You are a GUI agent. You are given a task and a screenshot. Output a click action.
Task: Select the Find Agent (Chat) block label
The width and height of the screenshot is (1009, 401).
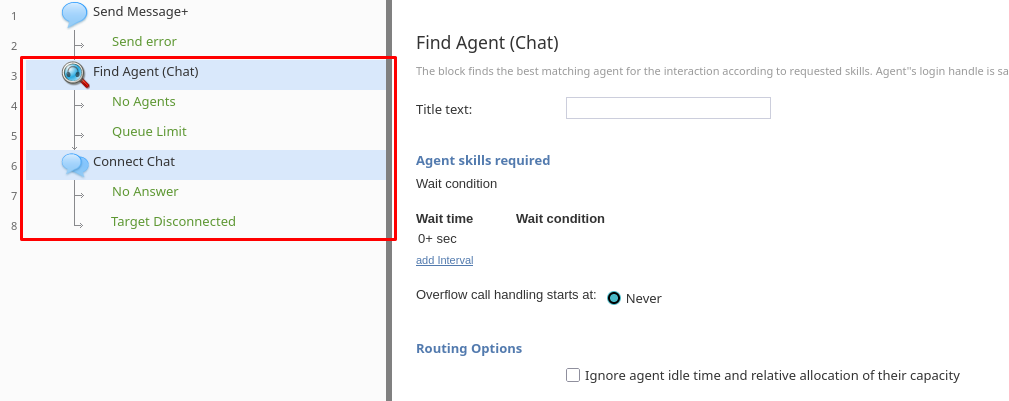click(x=146, y=72)
